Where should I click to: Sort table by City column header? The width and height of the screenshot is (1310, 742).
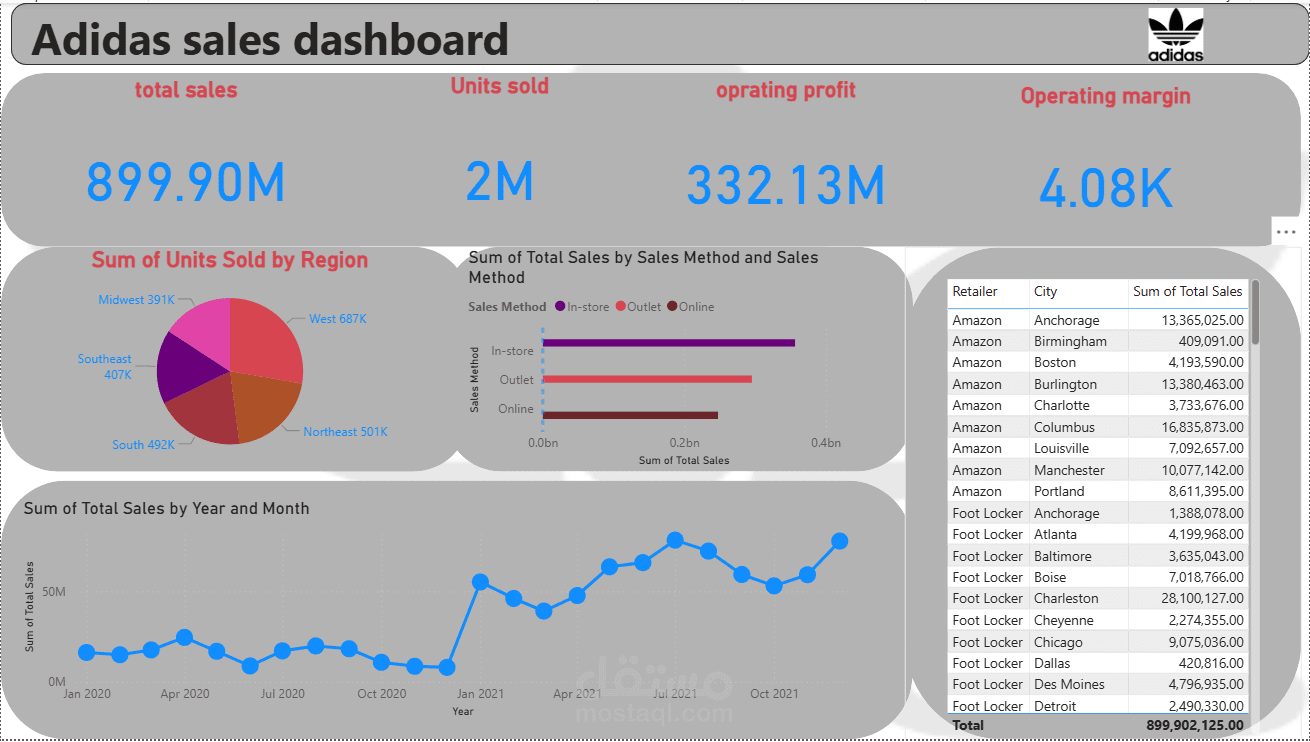(1046, 292)
